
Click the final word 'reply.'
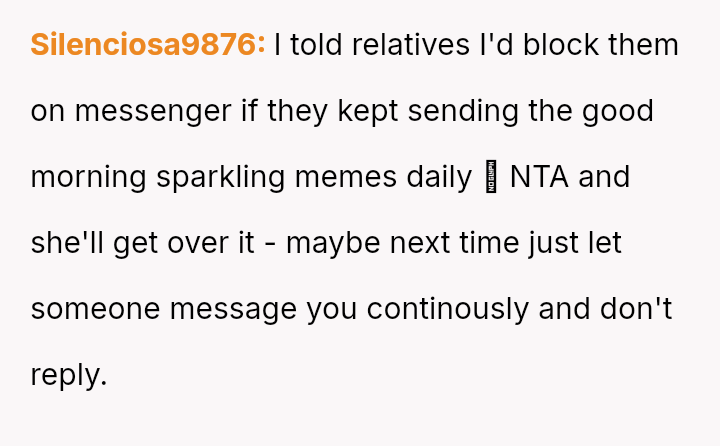(68, 375)
